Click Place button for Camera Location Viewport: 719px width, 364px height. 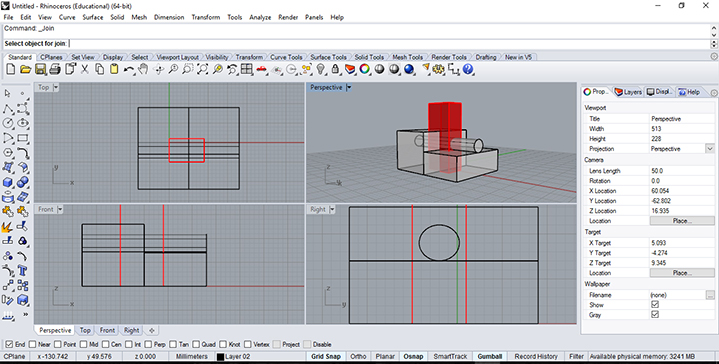point(681,221)
